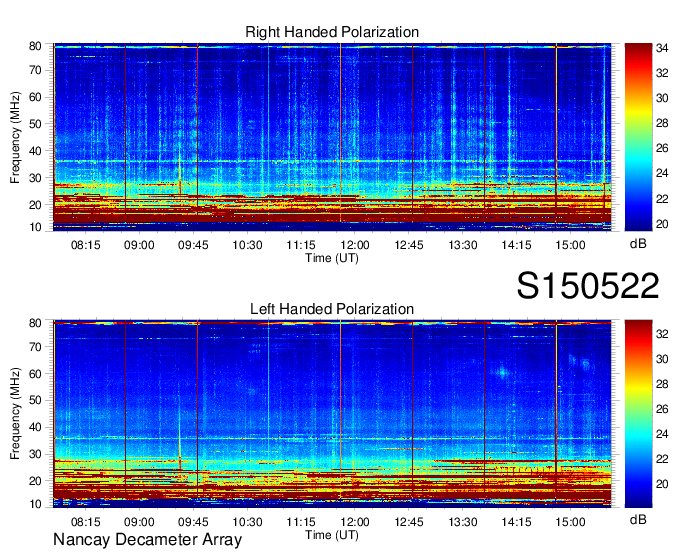Image resolution: width=680 pixels, height=552 pixels.
Task: Click the 12:45 time tick of the Left Handed plot
Action: point(409,522)
